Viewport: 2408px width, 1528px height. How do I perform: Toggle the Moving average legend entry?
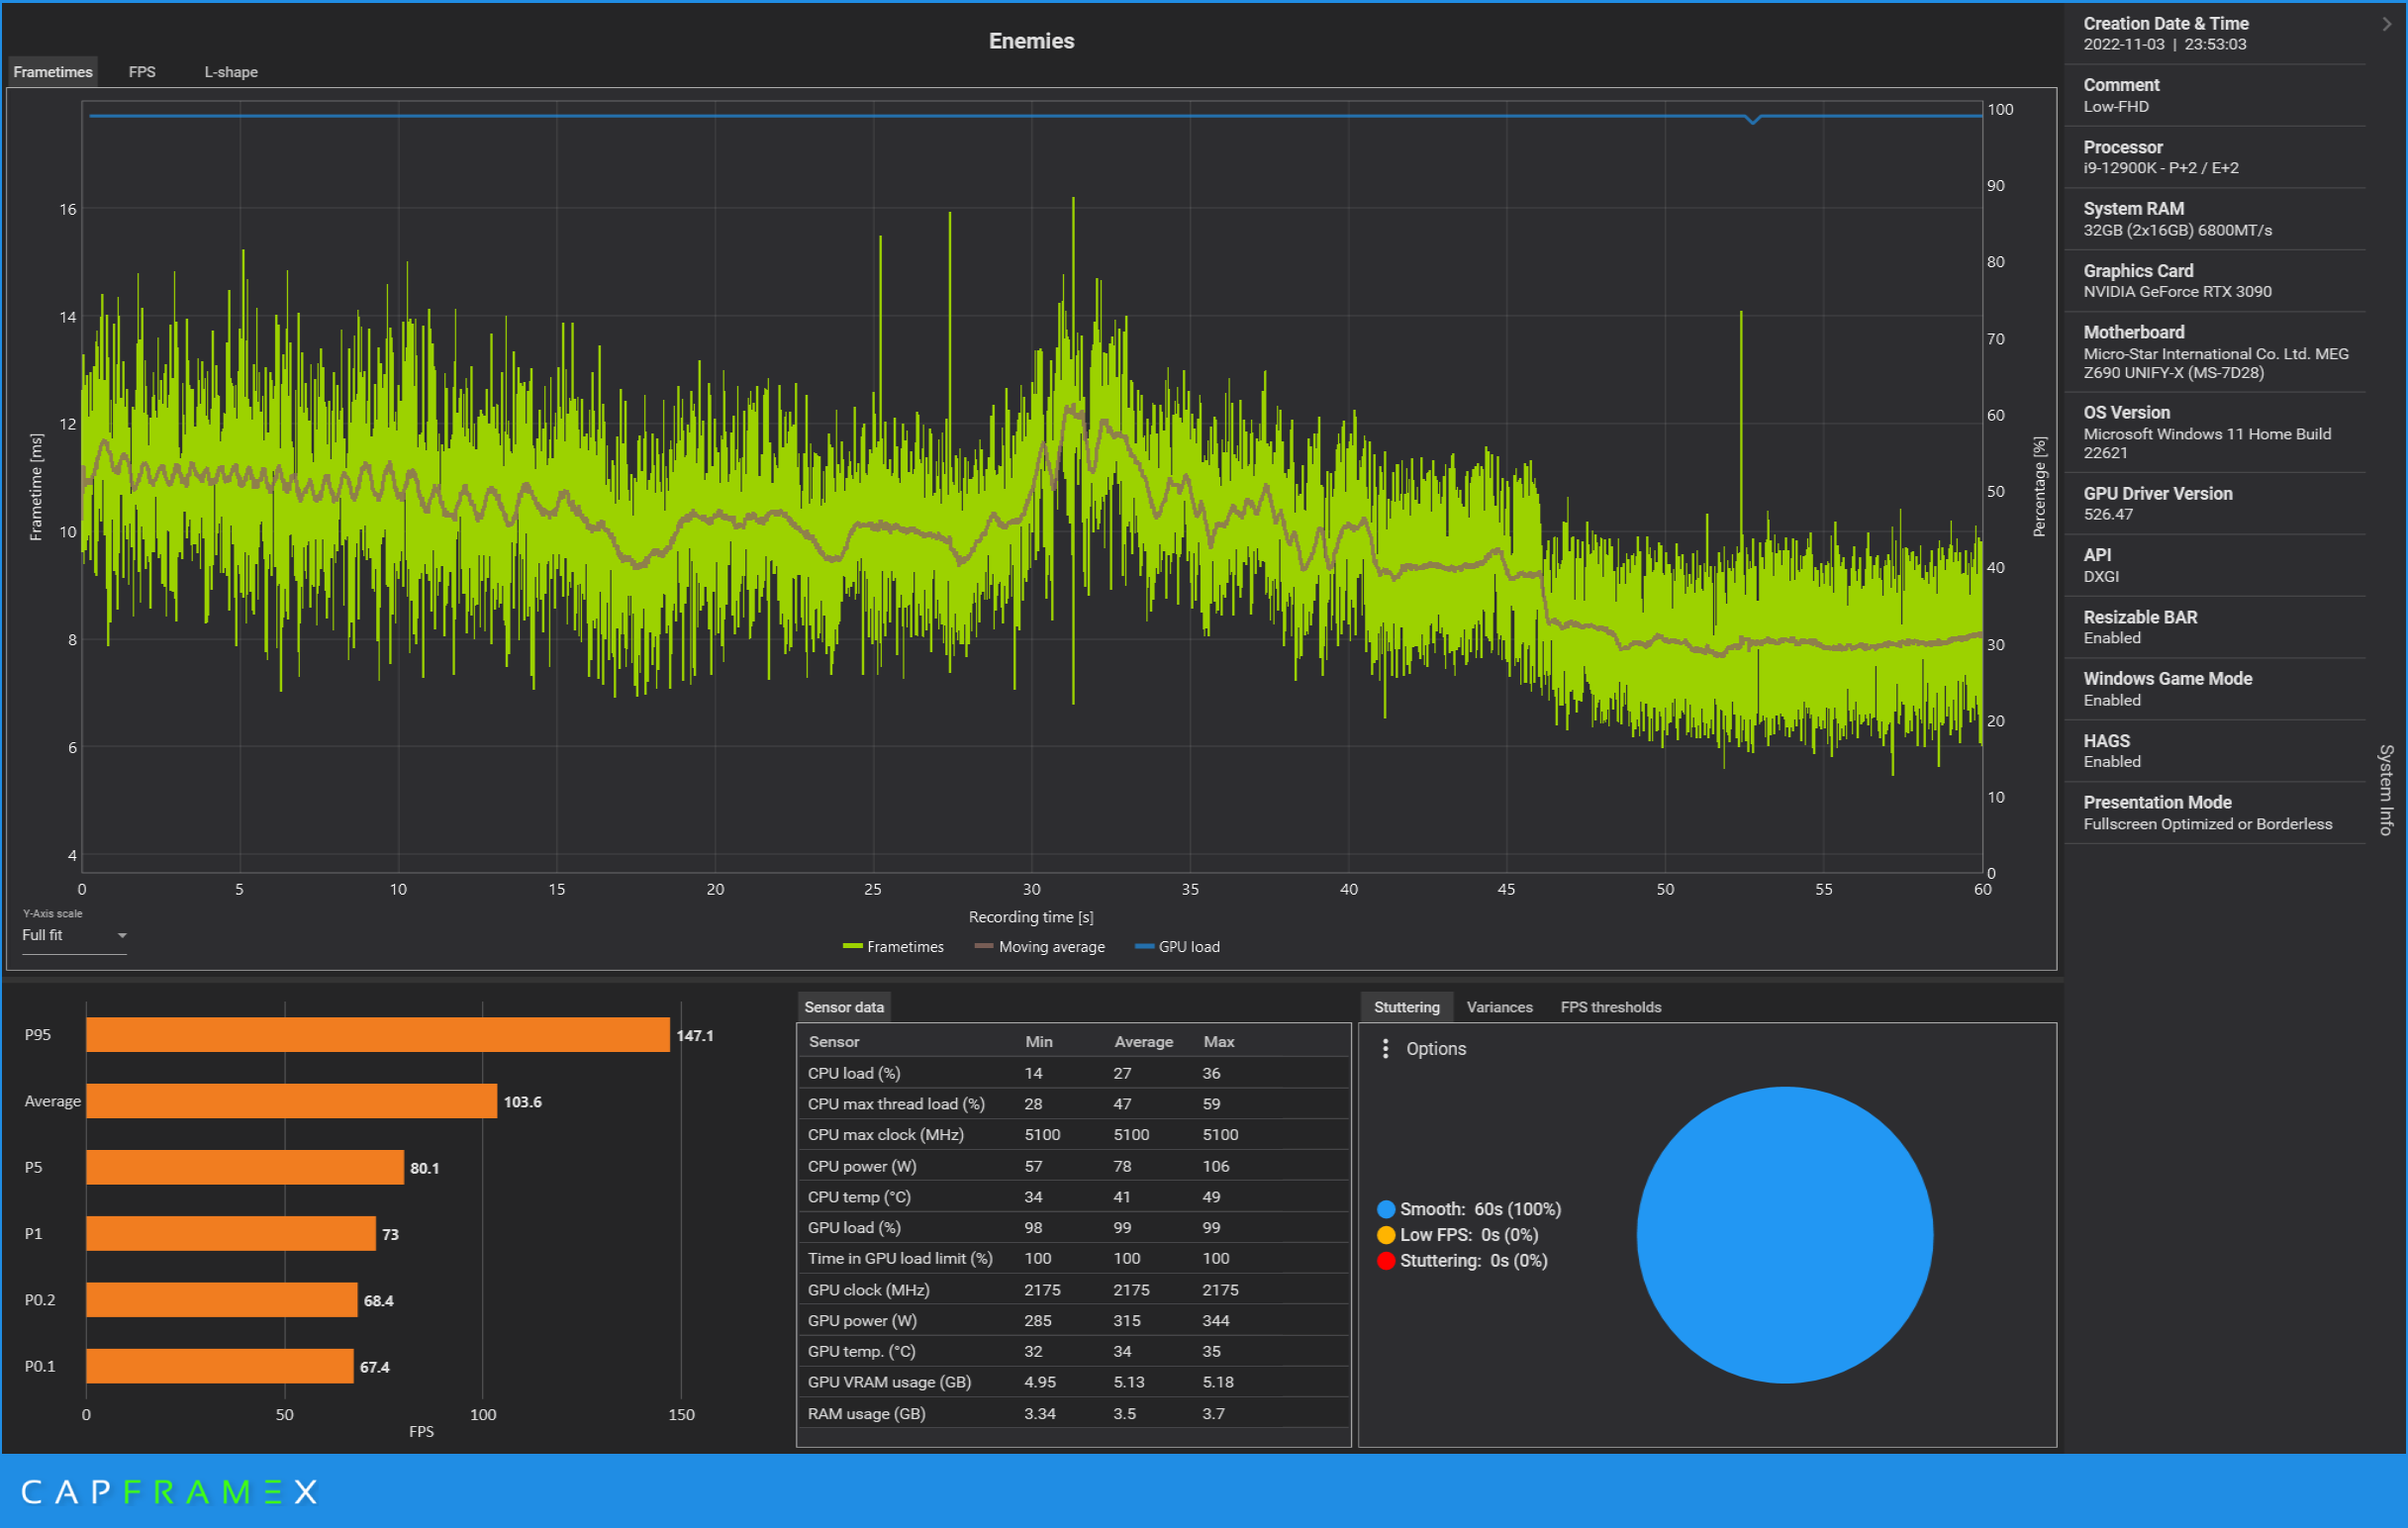pyautogui.click(x=1040, y=946)
